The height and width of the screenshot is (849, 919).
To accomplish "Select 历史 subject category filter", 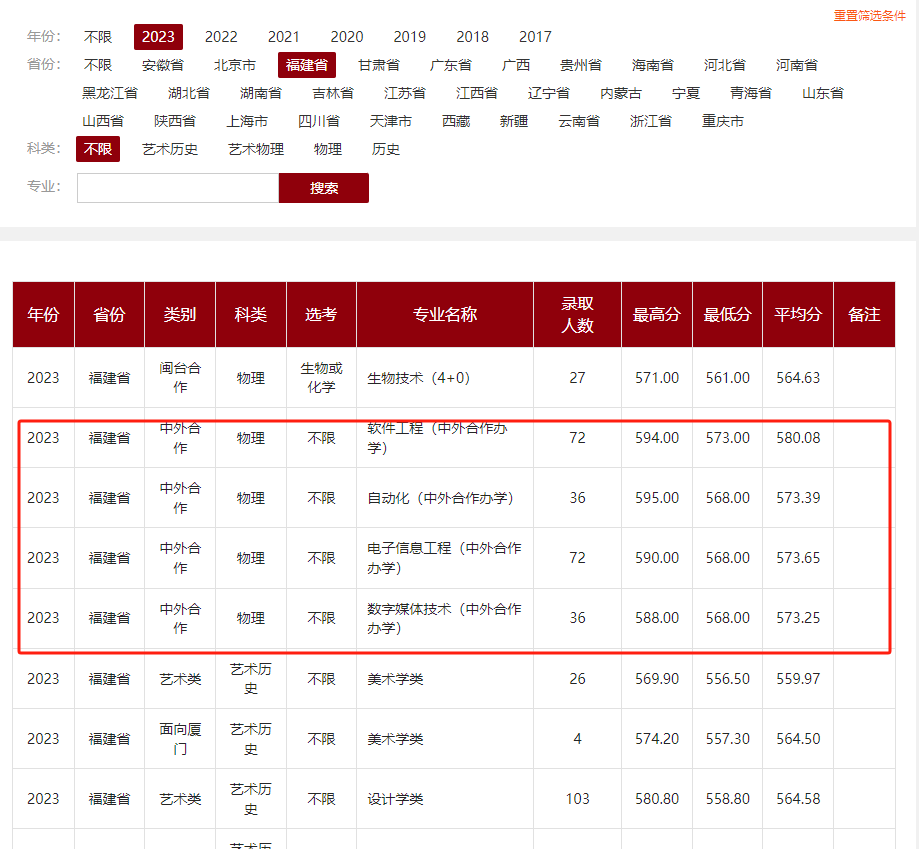I will click(386, 149).
